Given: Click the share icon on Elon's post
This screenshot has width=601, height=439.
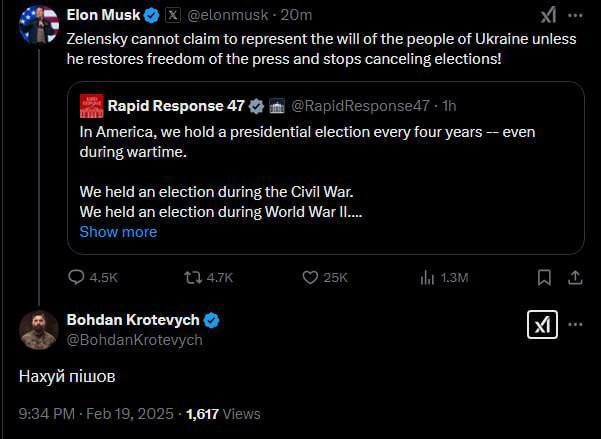Looking at the screenshot, I should pos(575,277).
